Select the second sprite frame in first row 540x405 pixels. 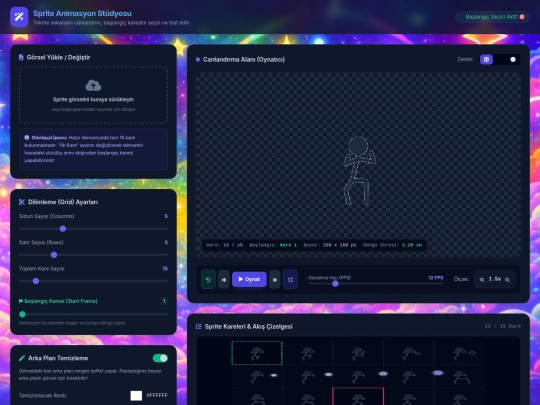tap(308, 353)
